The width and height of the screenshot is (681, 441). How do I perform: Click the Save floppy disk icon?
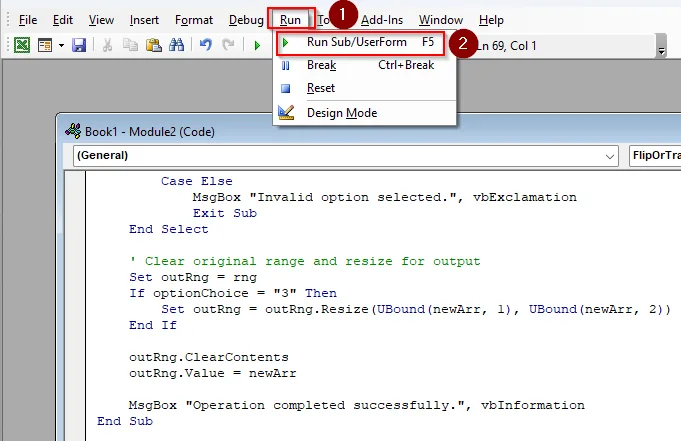pos(79,45)
